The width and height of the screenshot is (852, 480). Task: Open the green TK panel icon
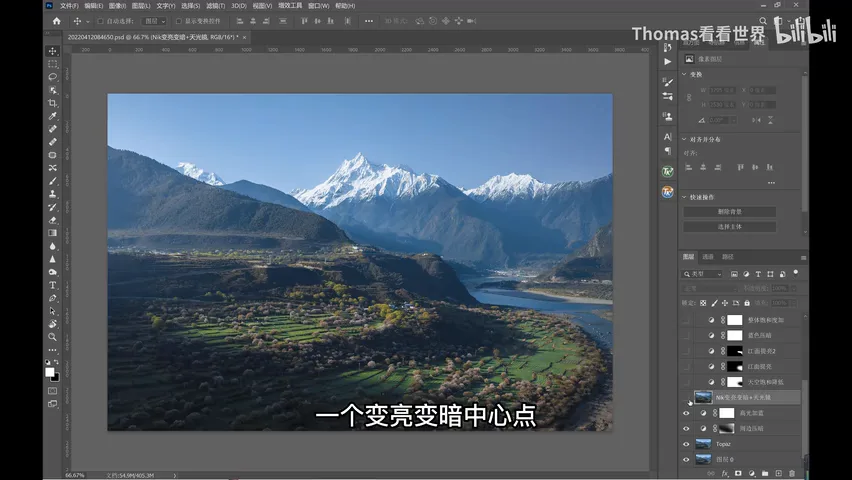click(x=668, y=172)
